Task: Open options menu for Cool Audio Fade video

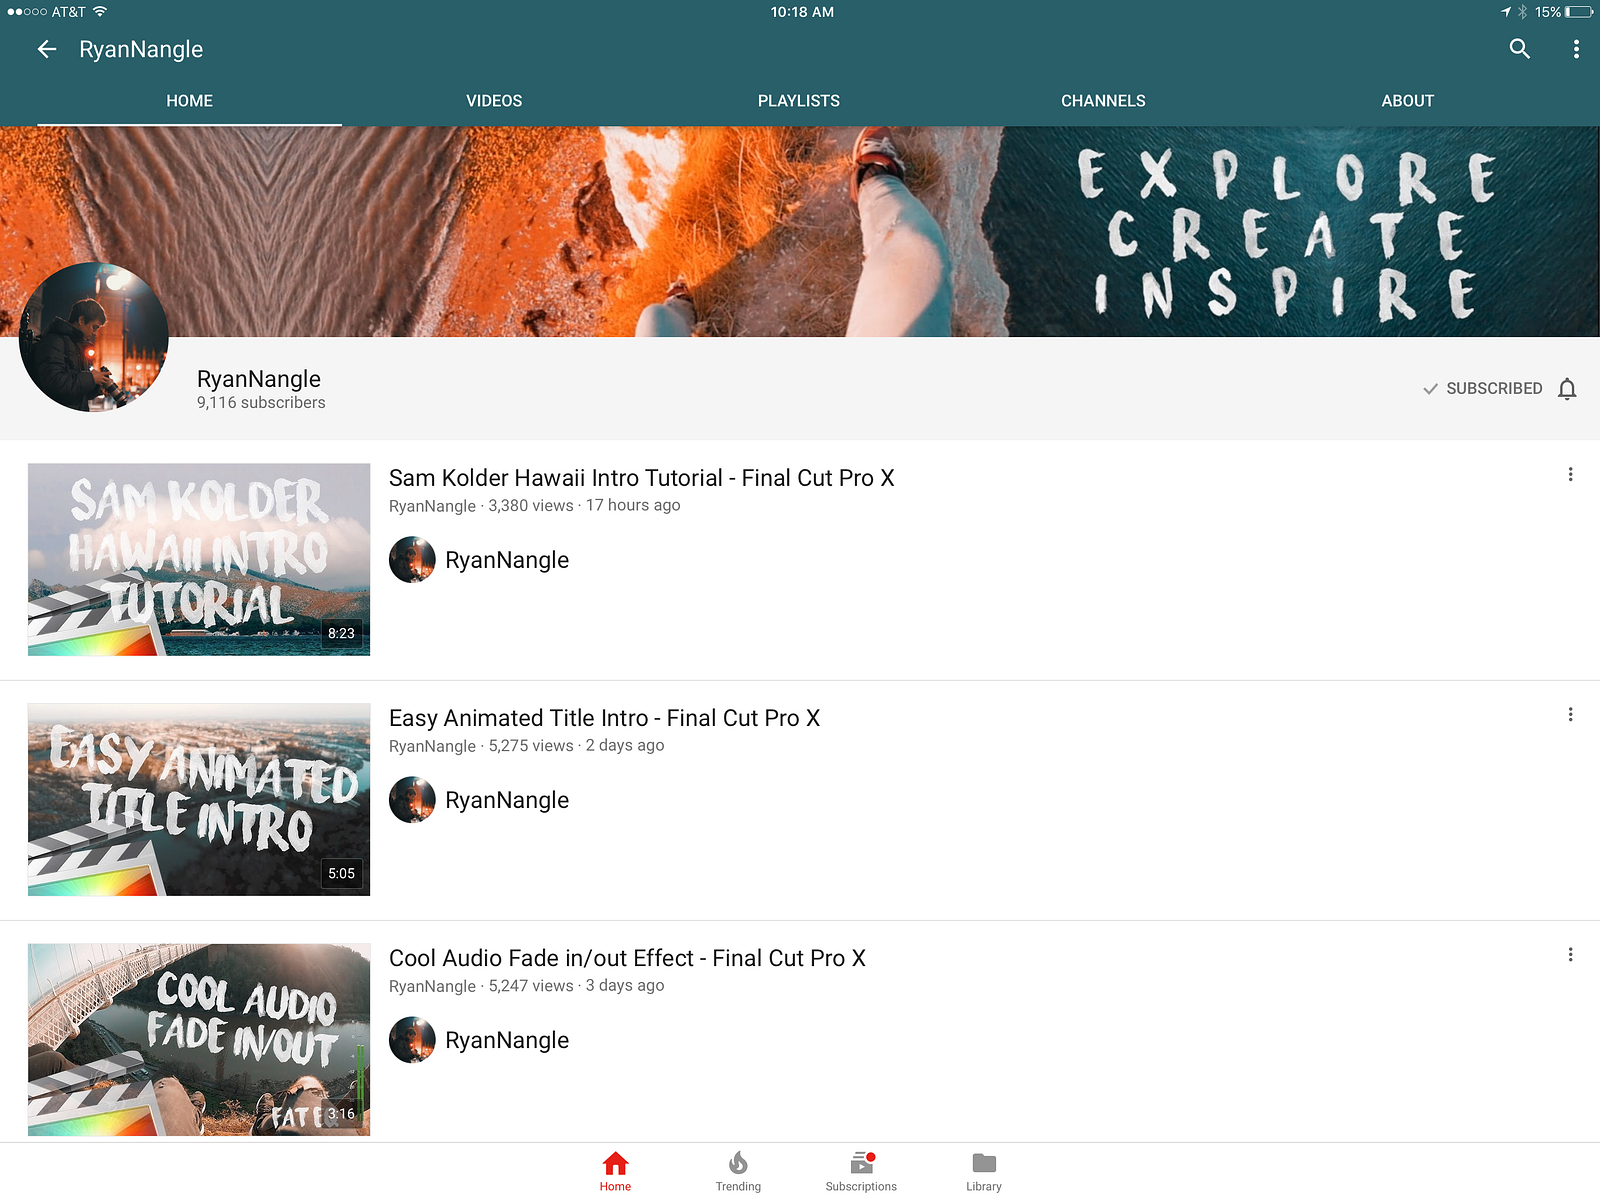Action: click(1570, 954)
